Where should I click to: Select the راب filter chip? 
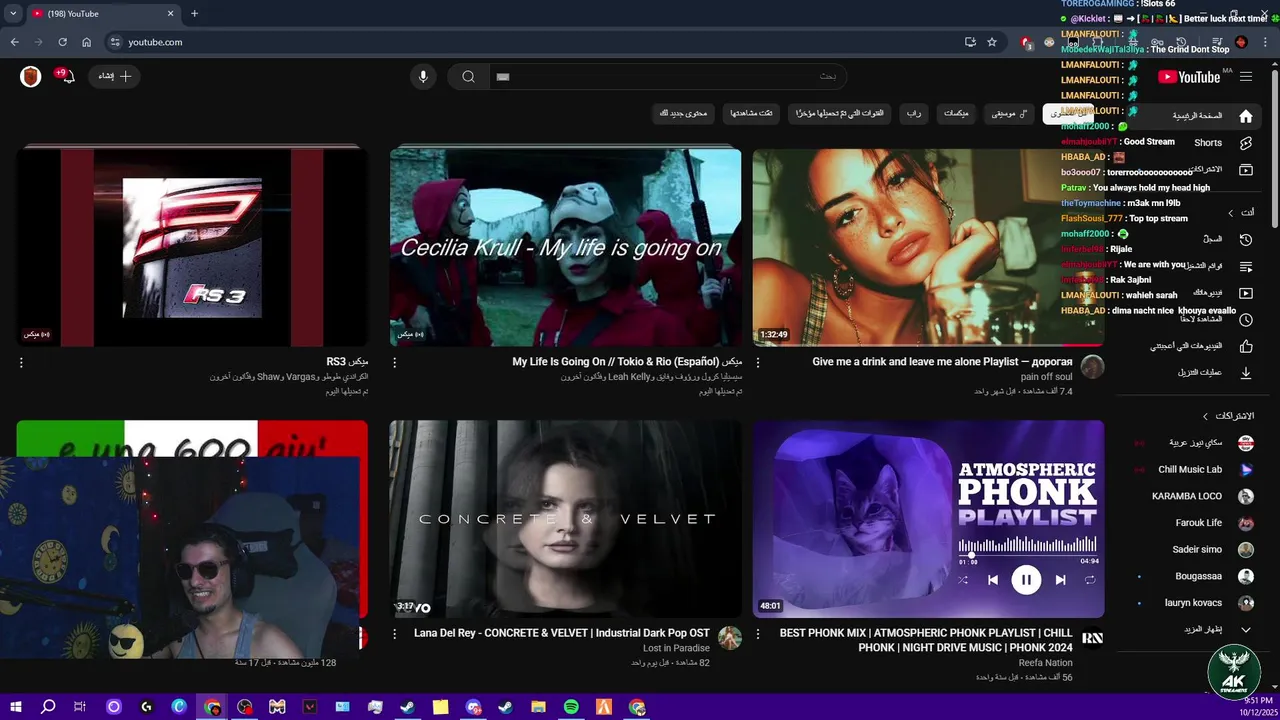click(913, 114)
